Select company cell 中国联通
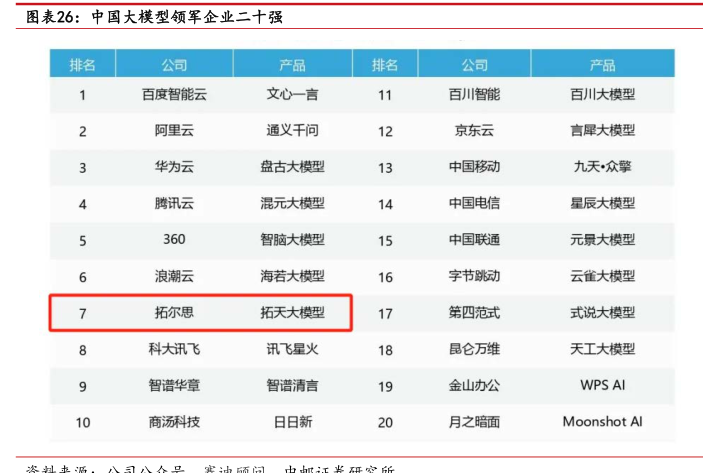703x473 pixels. [x=474, y=240]
